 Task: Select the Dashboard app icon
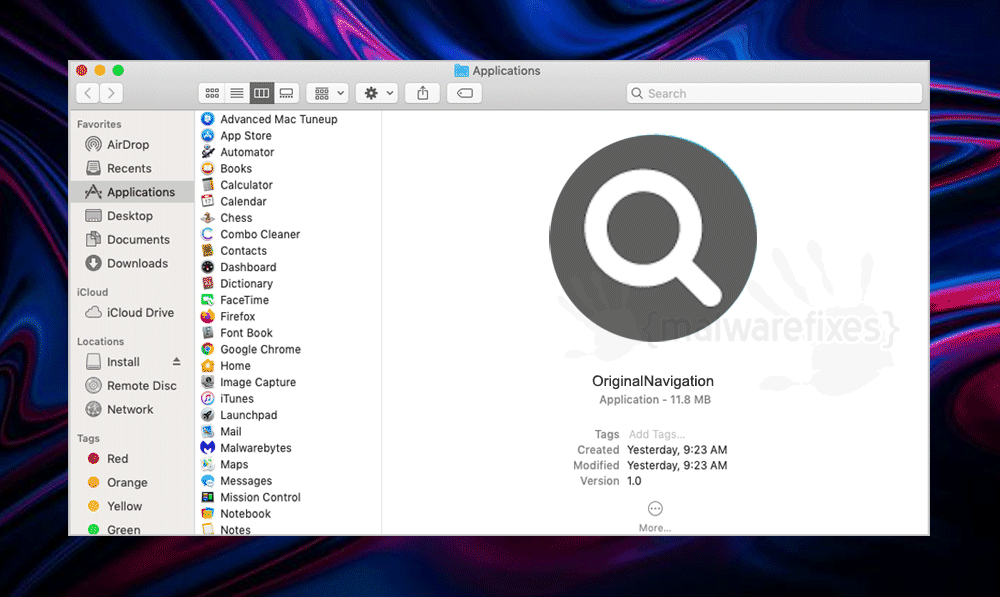point(207,267)
